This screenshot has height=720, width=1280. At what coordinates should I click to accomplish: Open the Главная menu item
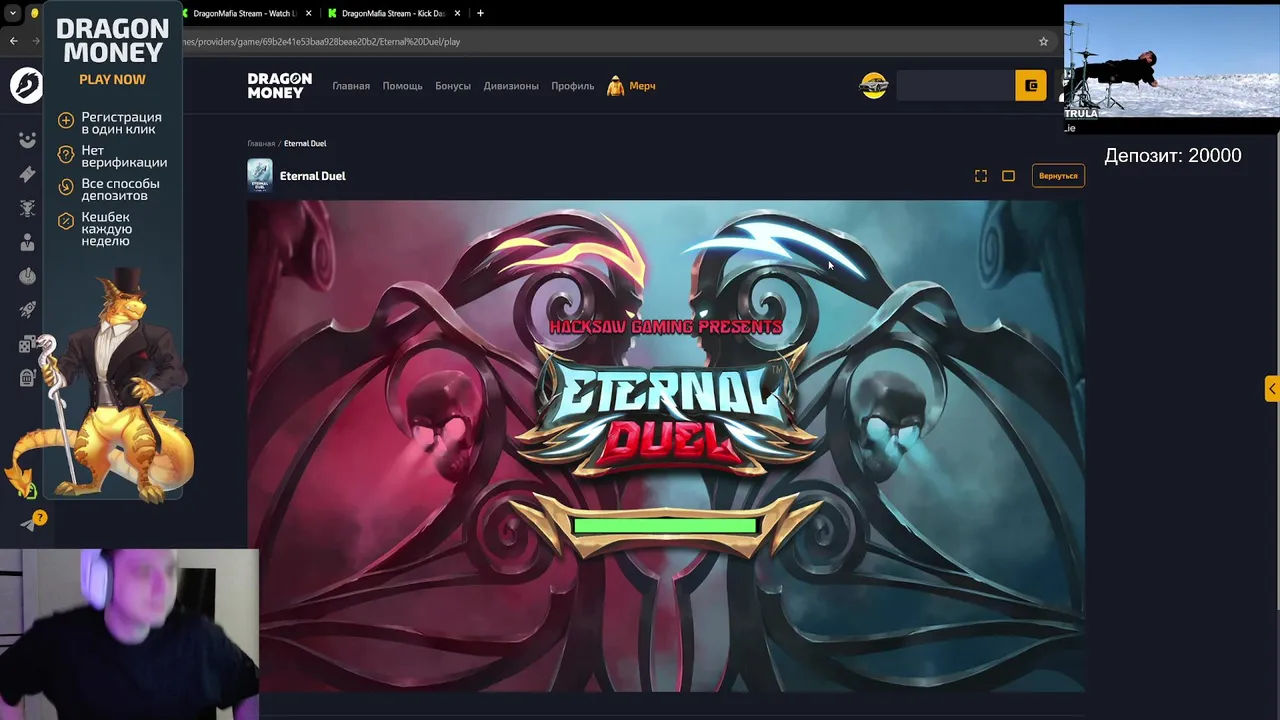tap(351, 86)
